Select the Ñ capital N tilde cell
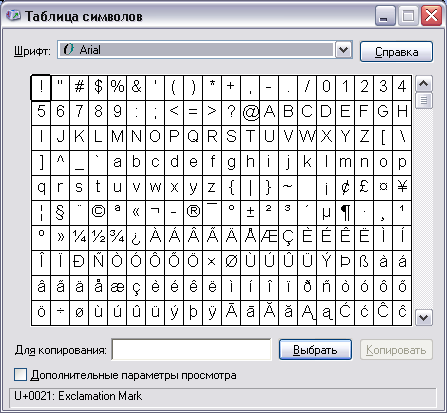The image size is (447, 413). point(98,263)
